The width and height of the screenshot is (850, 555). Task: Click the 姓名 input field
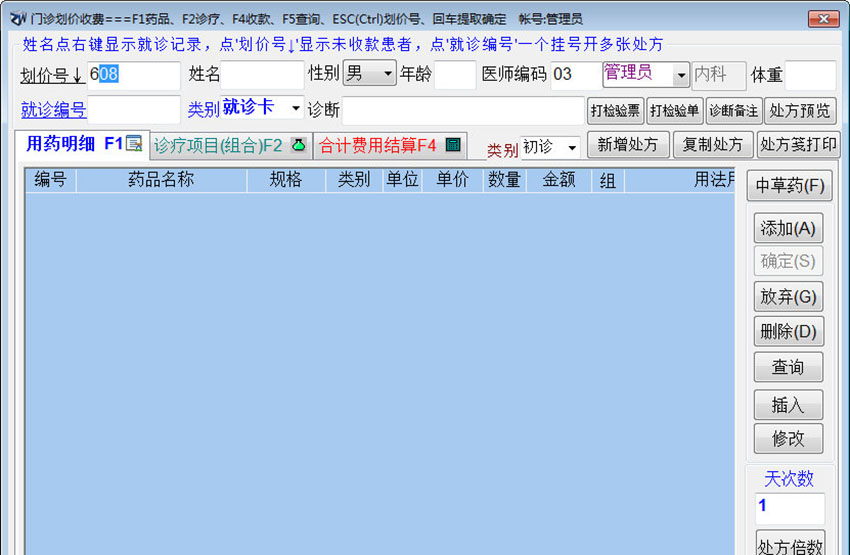point(262,75)
